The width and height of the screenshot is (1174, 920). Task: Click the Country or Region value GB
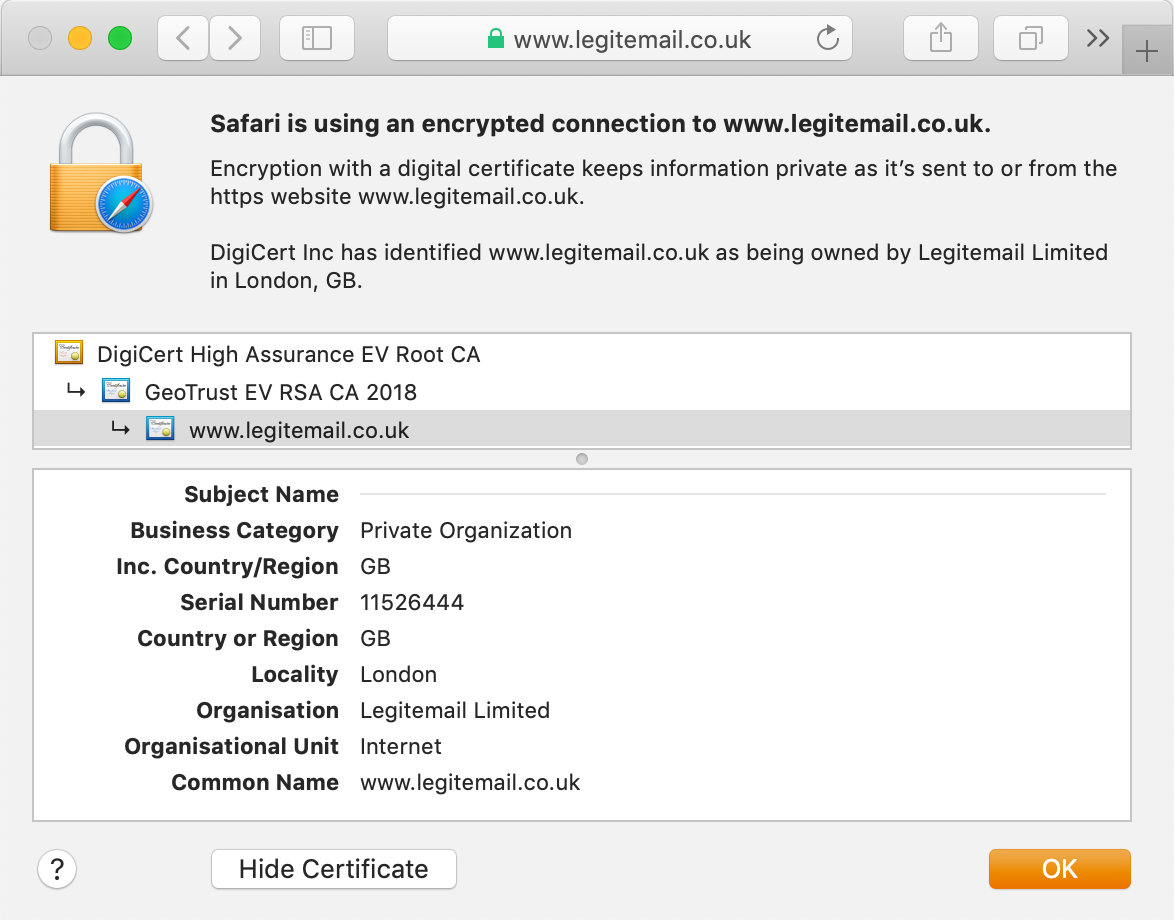coord(375,639)
